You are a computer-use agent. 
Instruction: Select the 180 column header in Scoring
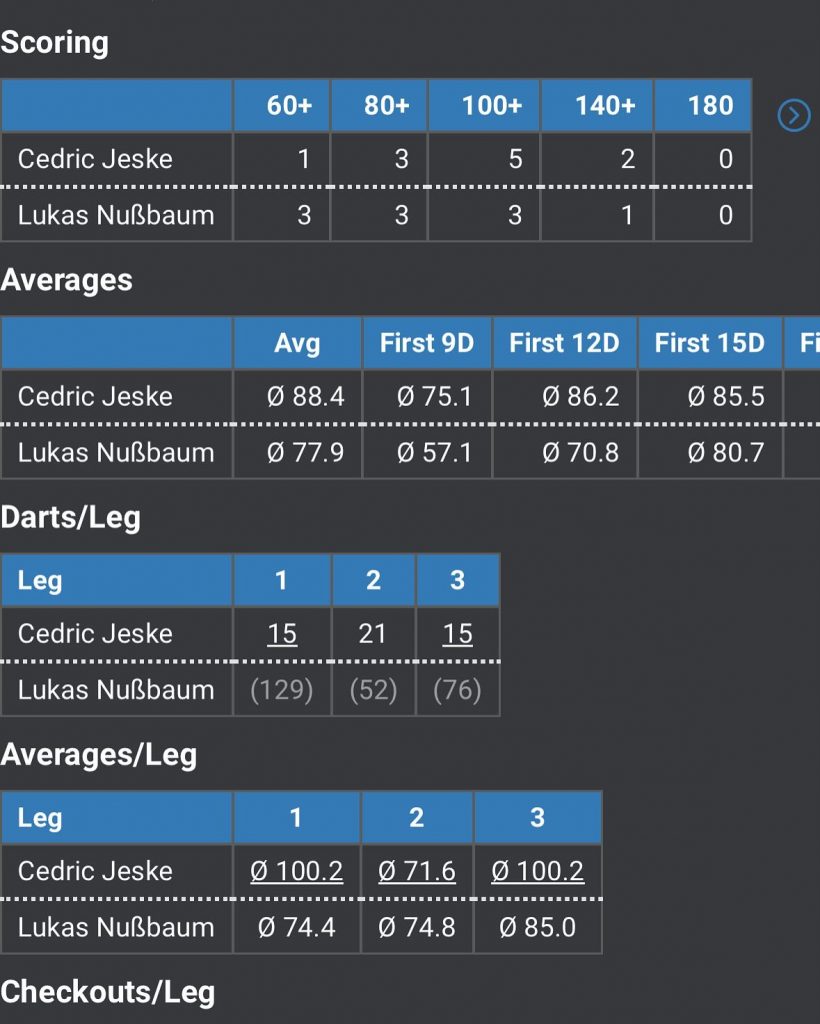711,105
